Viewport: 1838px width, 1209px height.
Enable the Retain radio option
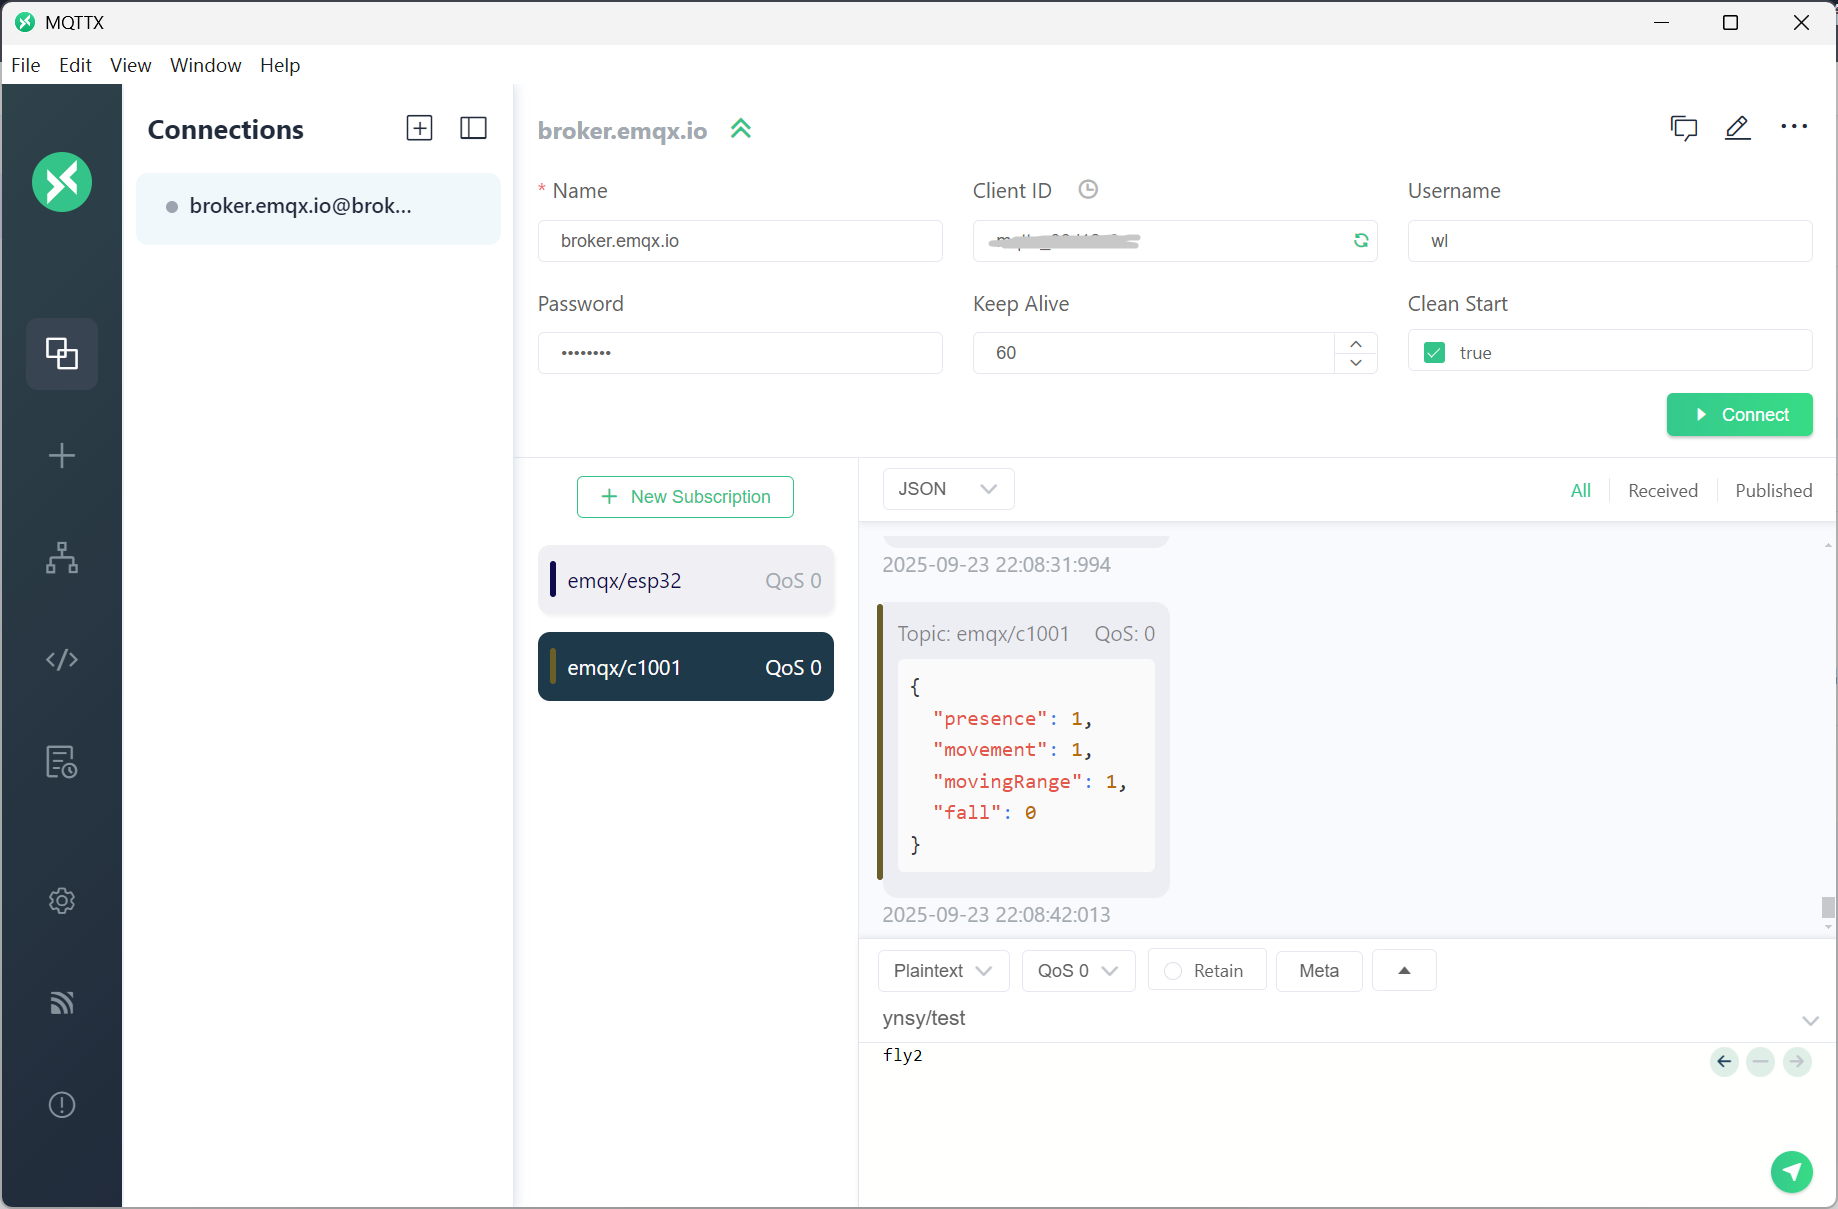1174,971
